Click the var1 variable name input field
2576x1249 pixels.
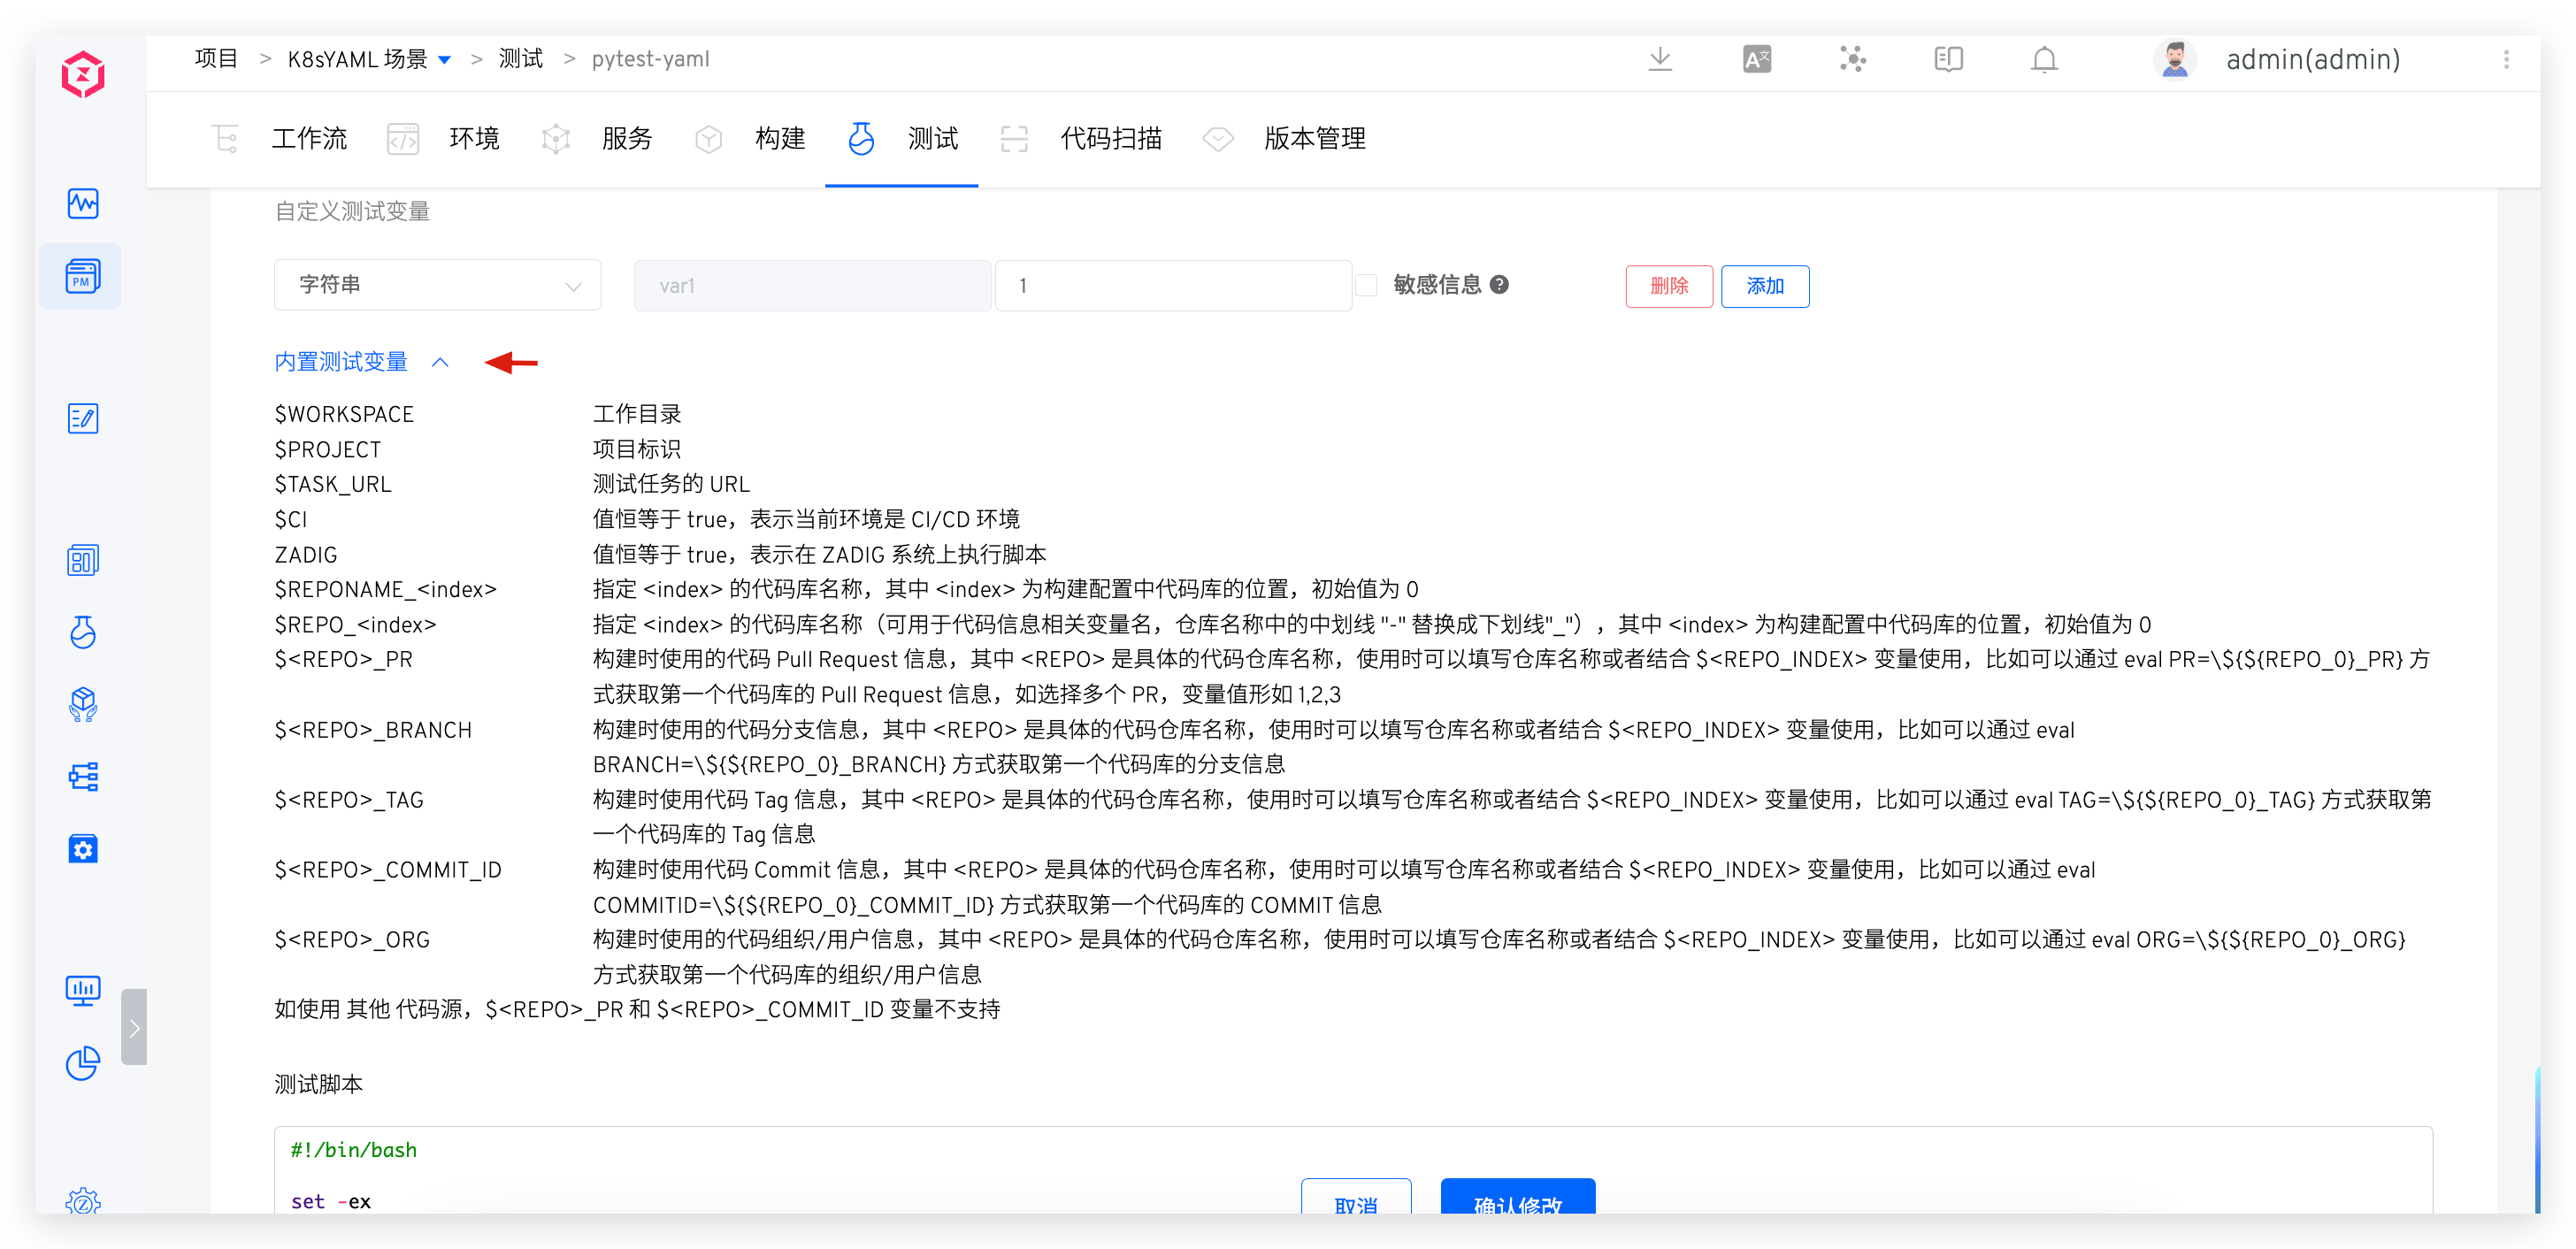point(811,284)
